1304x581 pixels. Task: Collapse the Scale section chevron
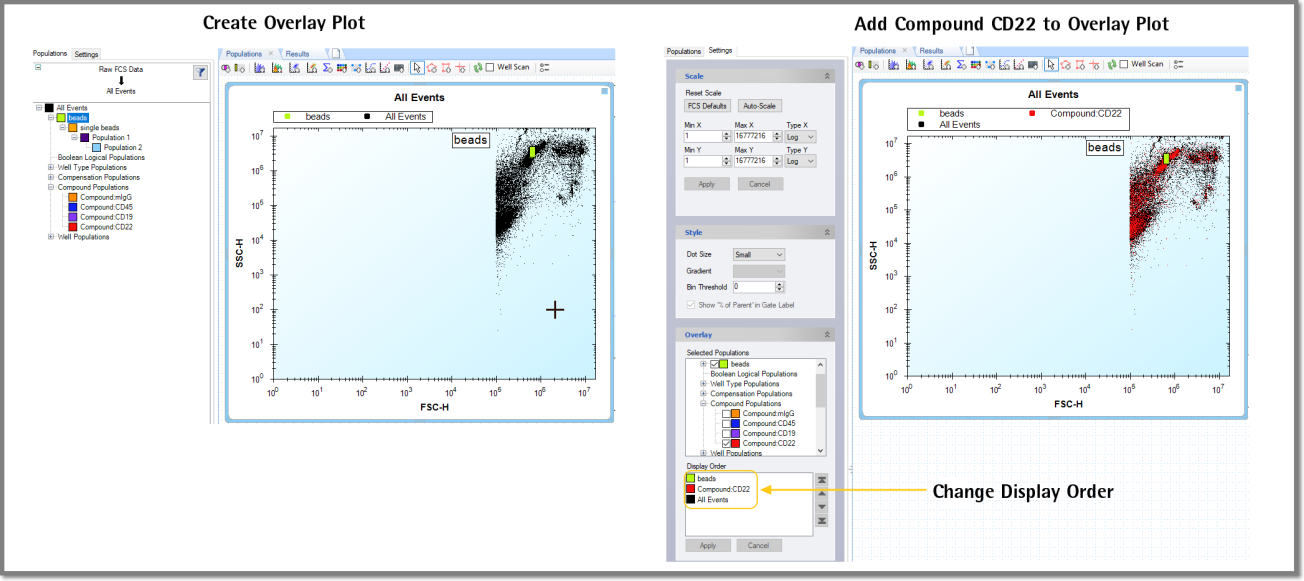[827, 76]
